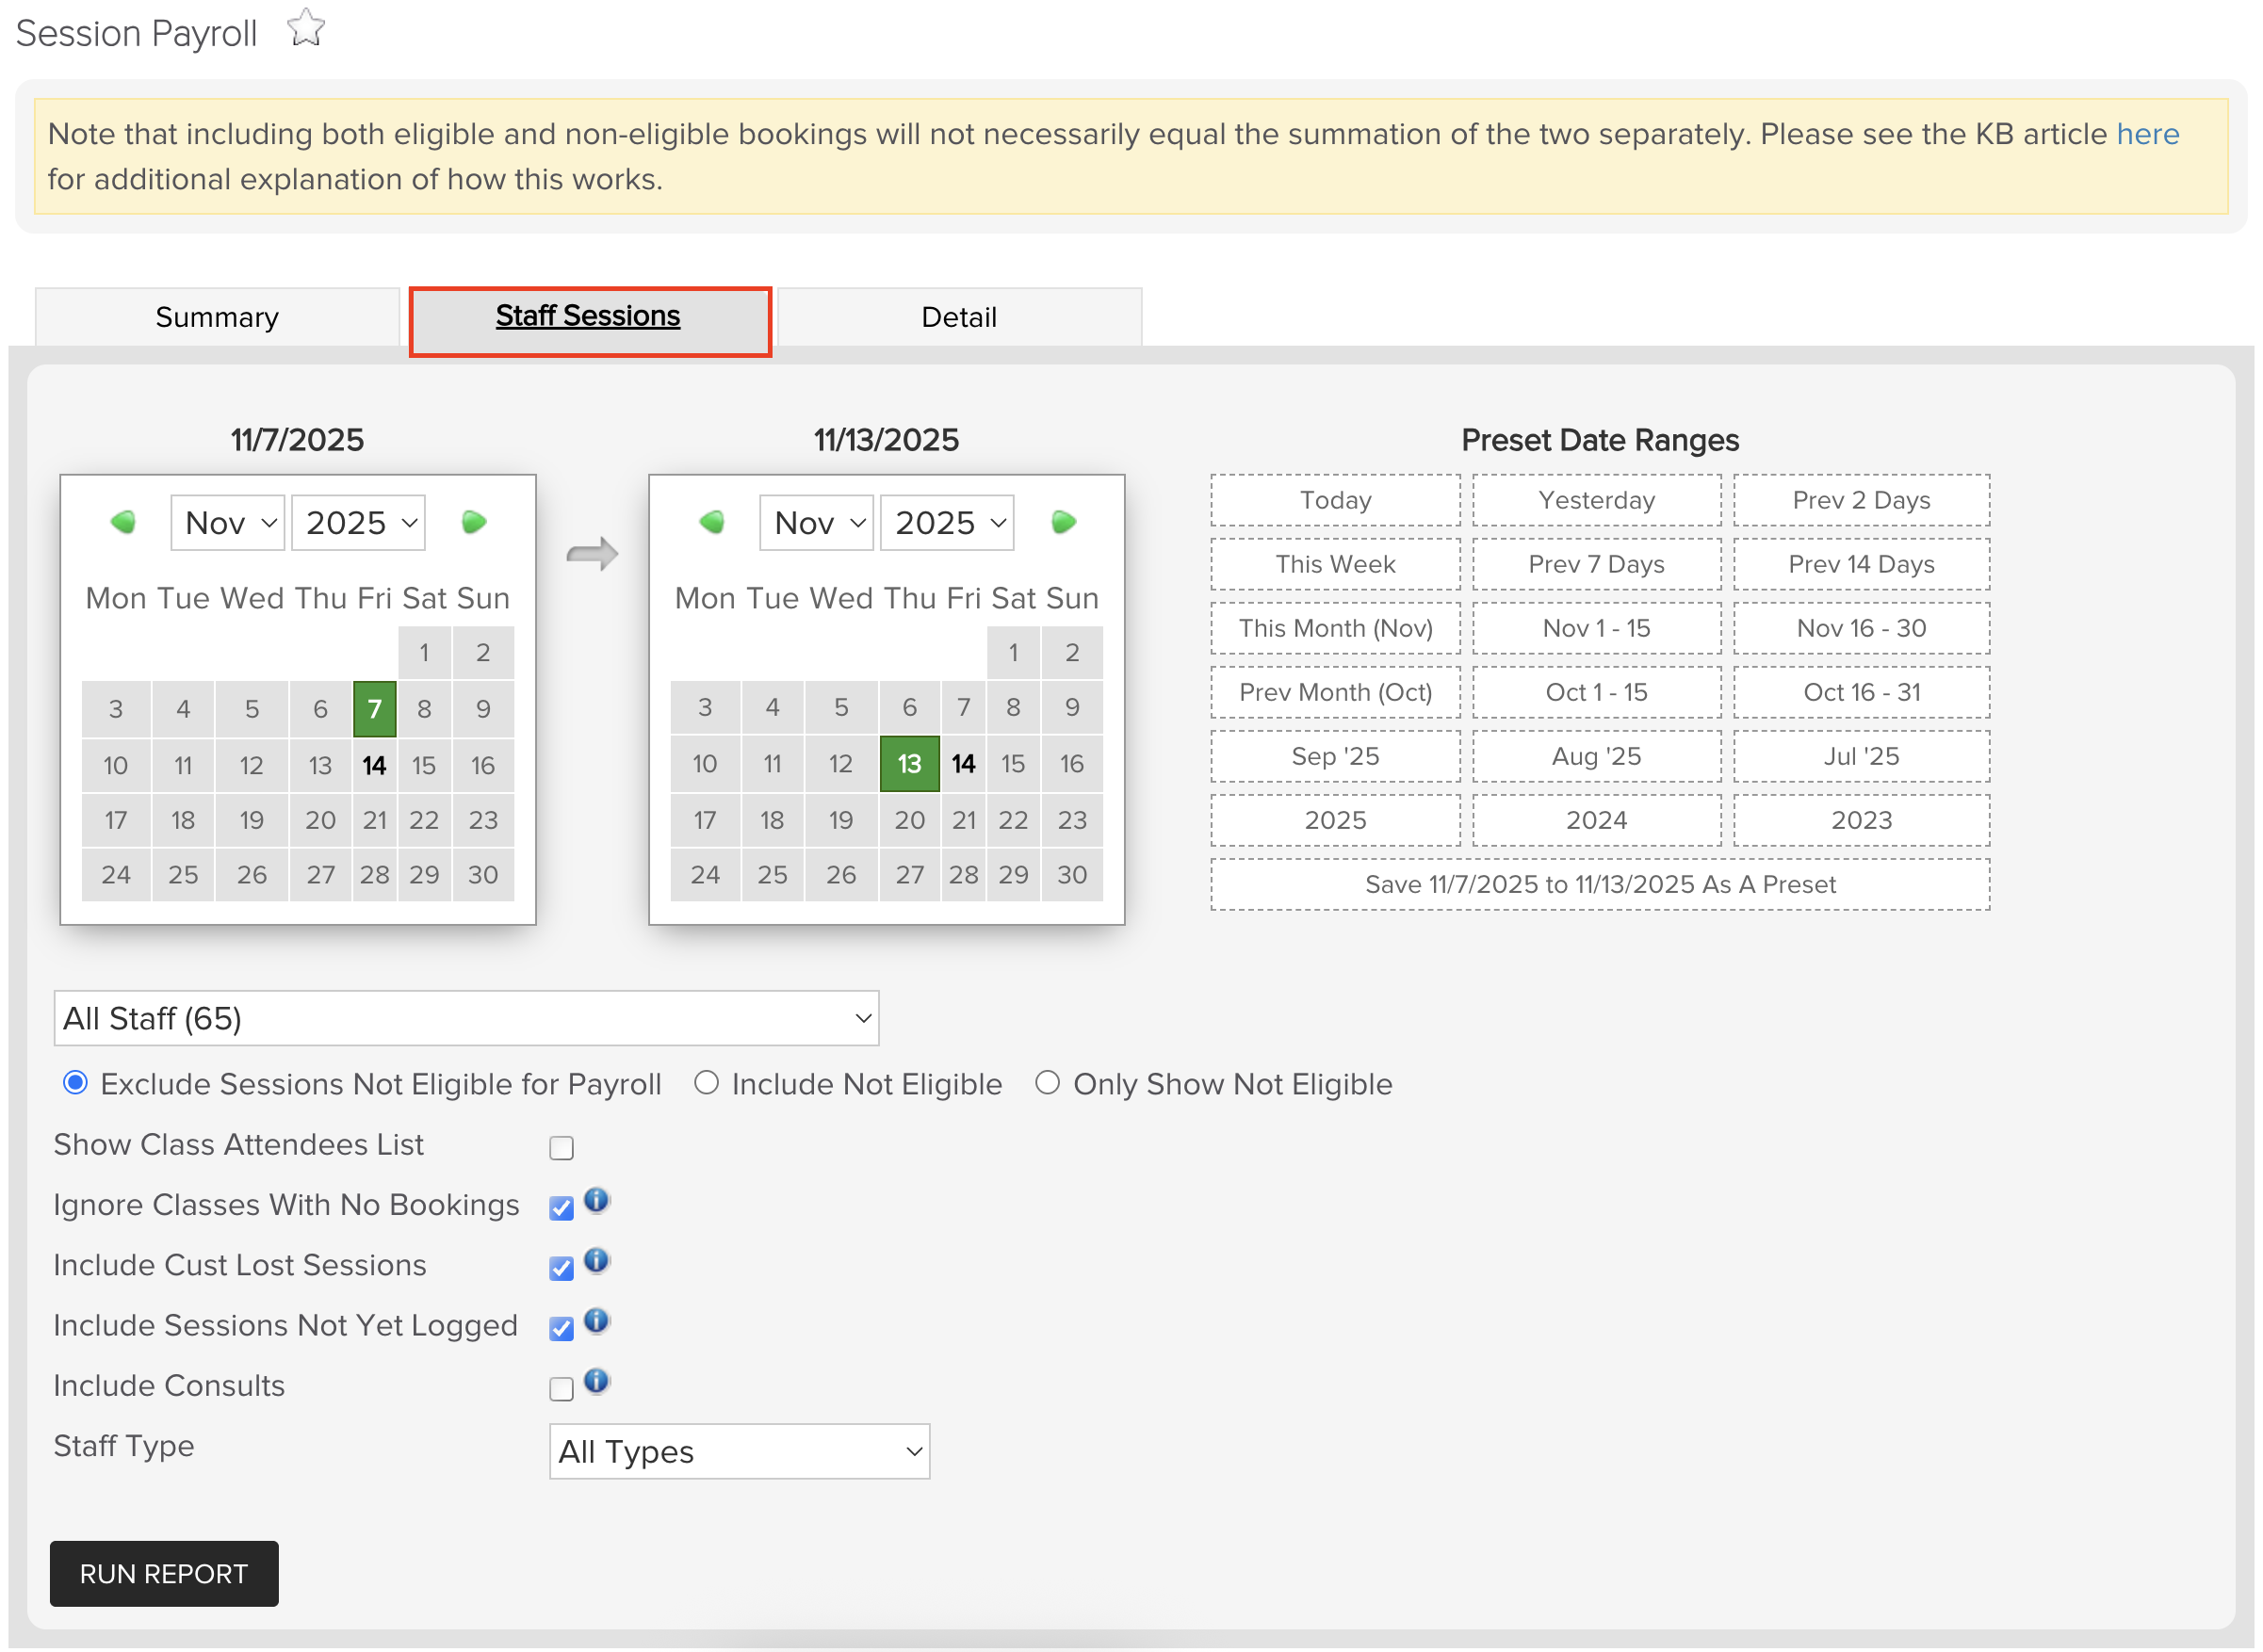This screenshot has height=1652, width=2263.
Task: Select the Nov 1 - 15 preset
Action: click(1598, 628)
